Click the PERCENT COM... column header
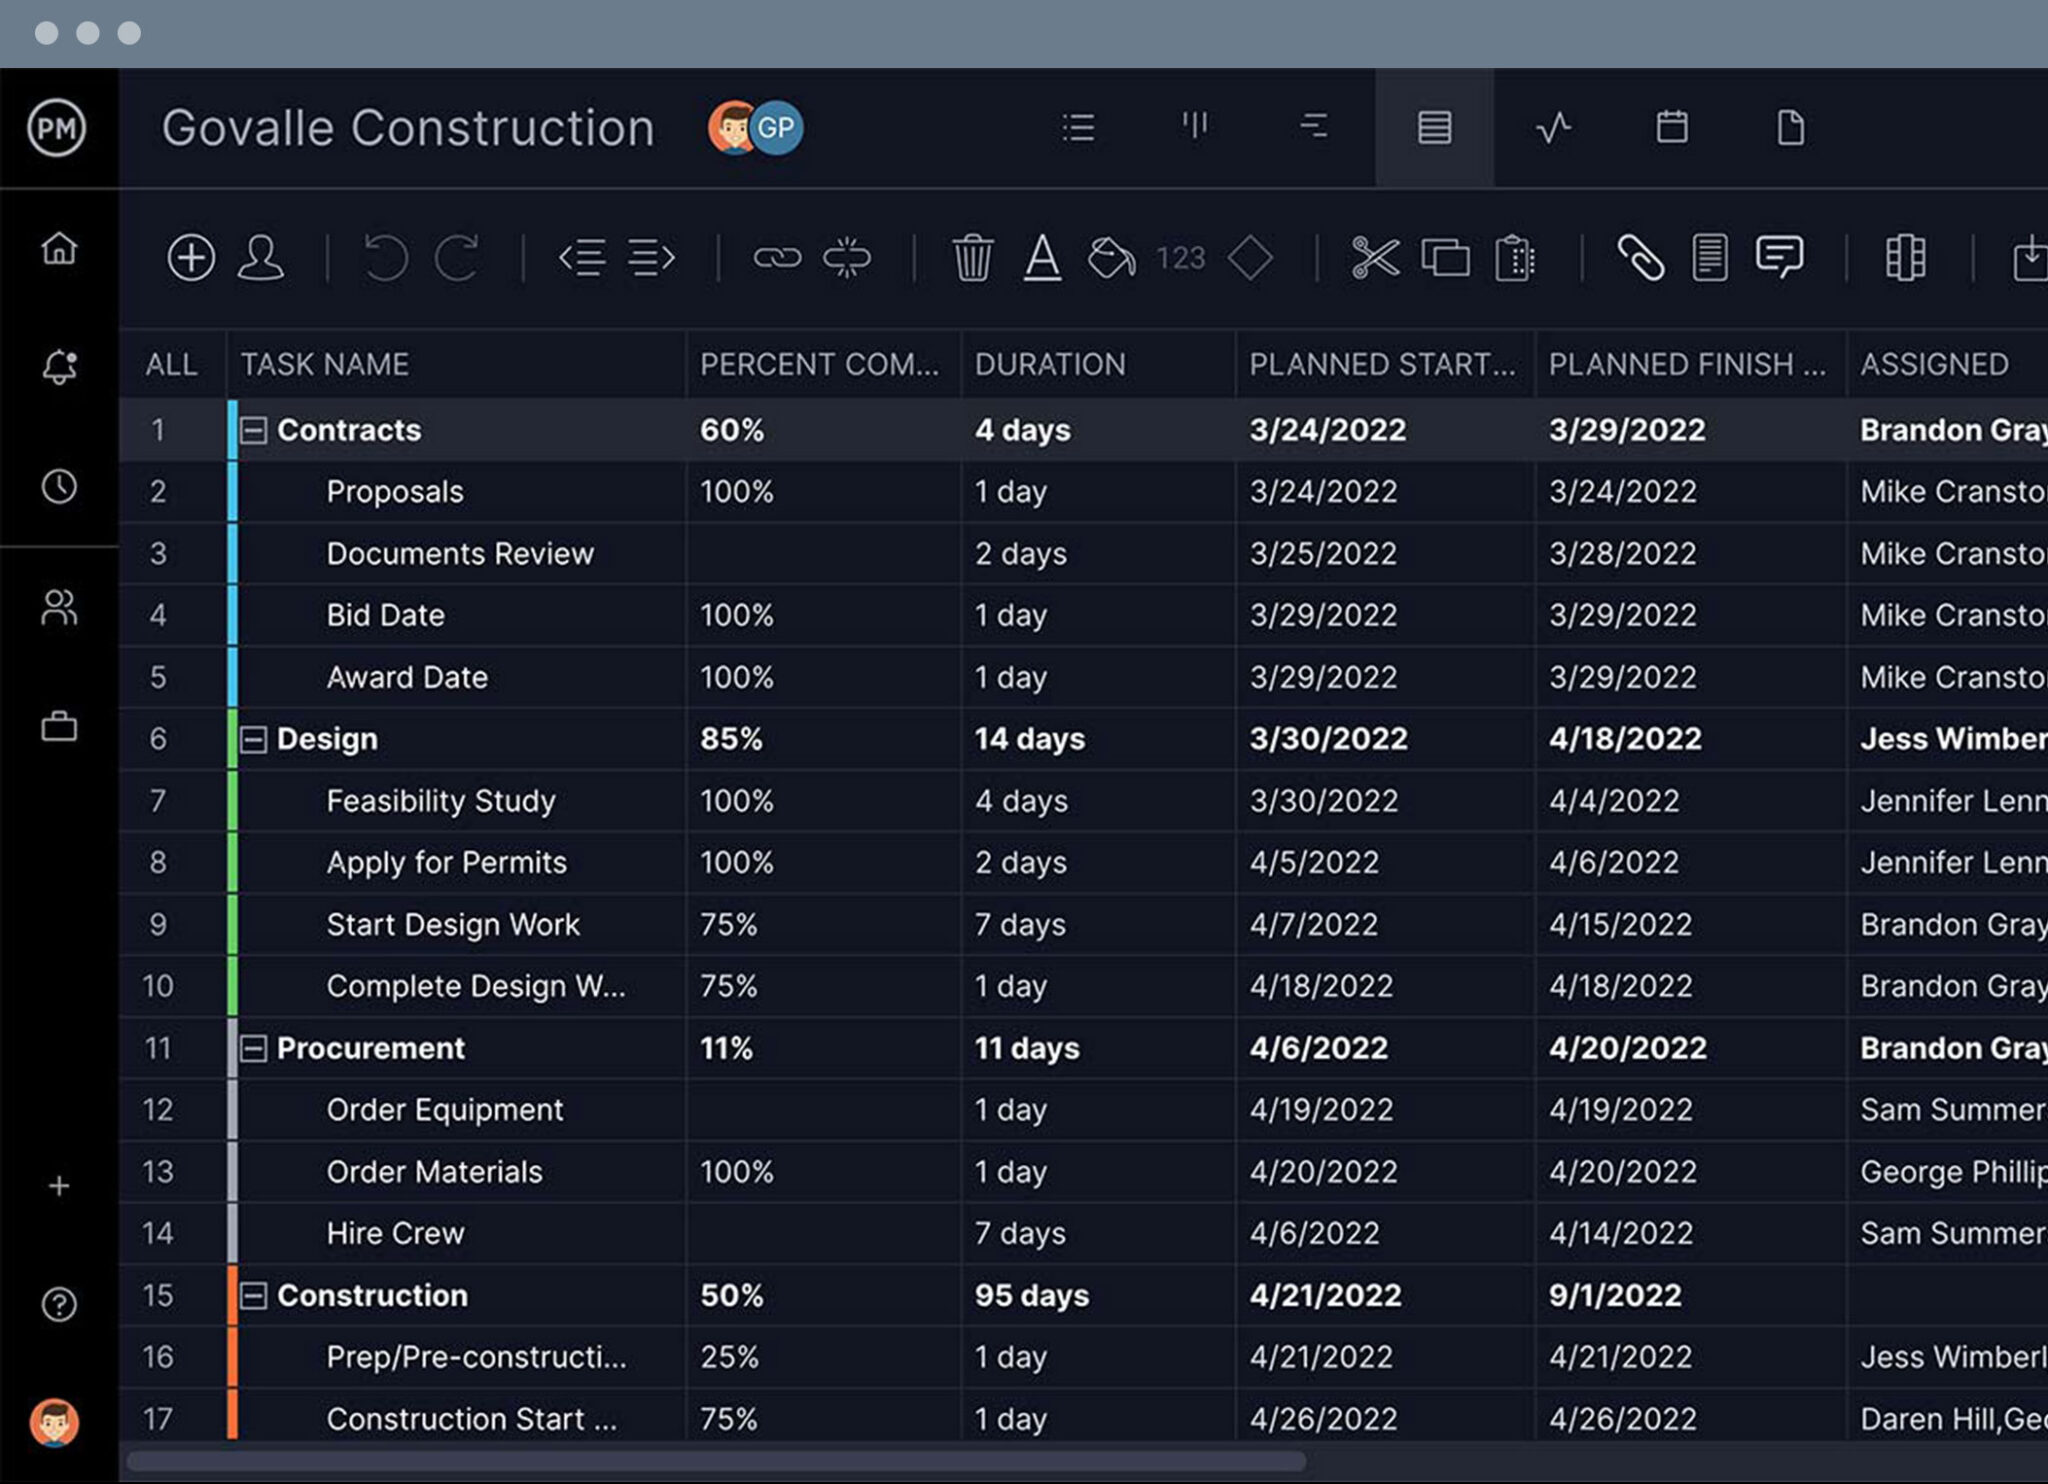Viewport: 2048px width, 1484px height. pyautogui.click(x=819, y=365)
